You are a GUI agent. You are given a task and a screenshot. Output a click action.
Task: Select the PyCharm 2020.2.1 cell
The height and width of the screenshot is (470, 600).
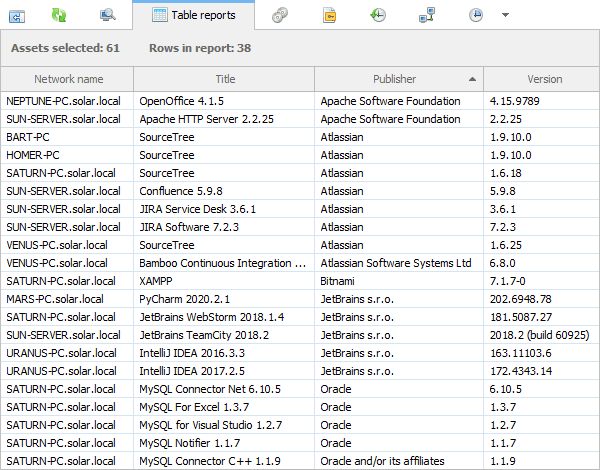coord(224,299)
